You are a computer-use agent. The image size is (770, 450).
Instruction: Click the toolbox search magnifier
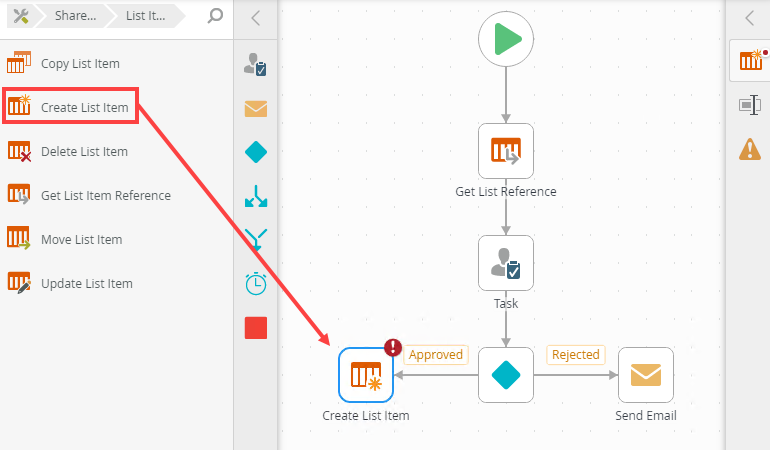(215, 16)
